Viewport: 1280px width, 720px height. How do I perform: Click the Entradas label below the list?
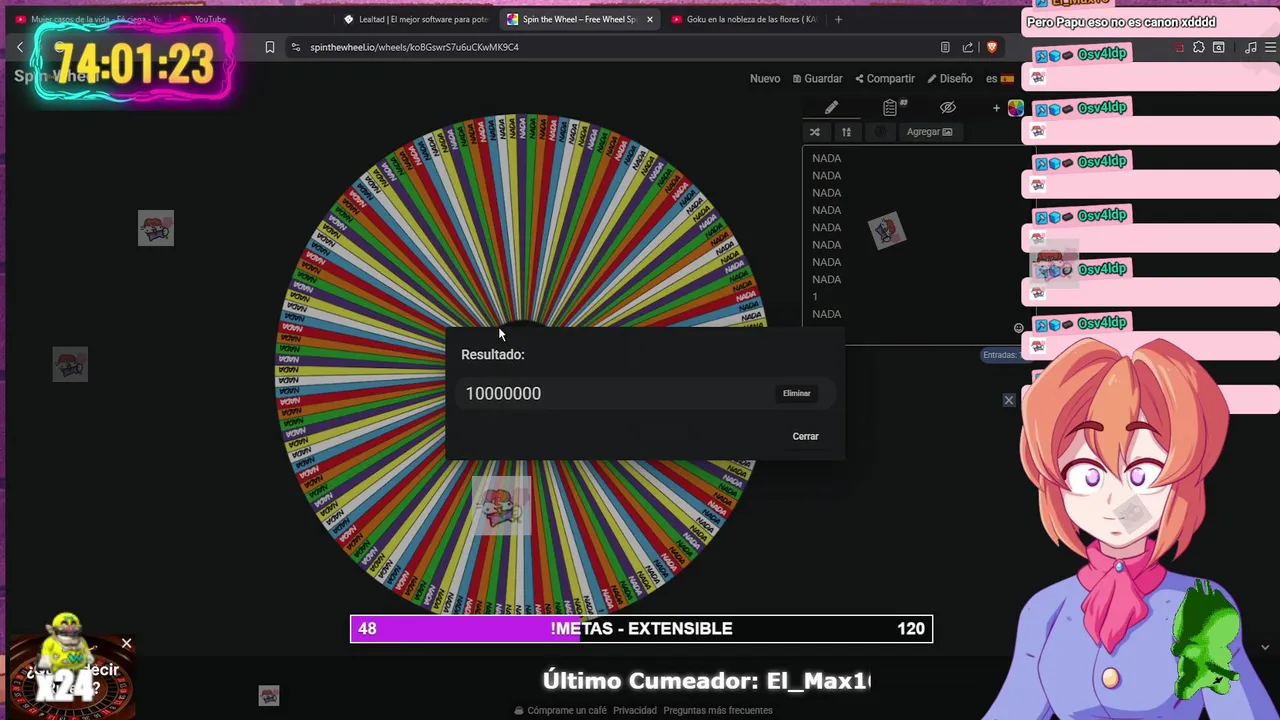999,355
